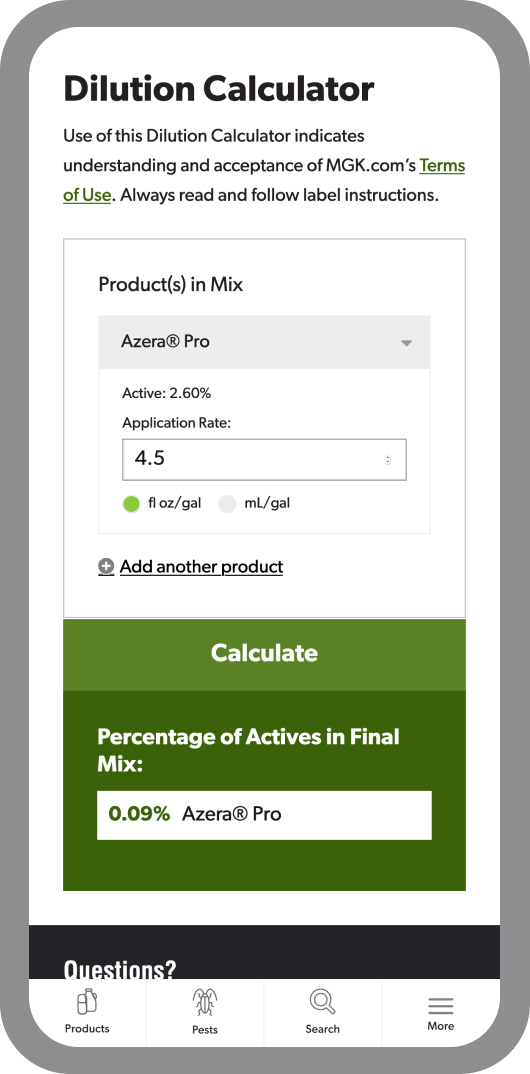Click the plus icon beside Add another product
530x1074 pixels.
(x=106, y=566)
